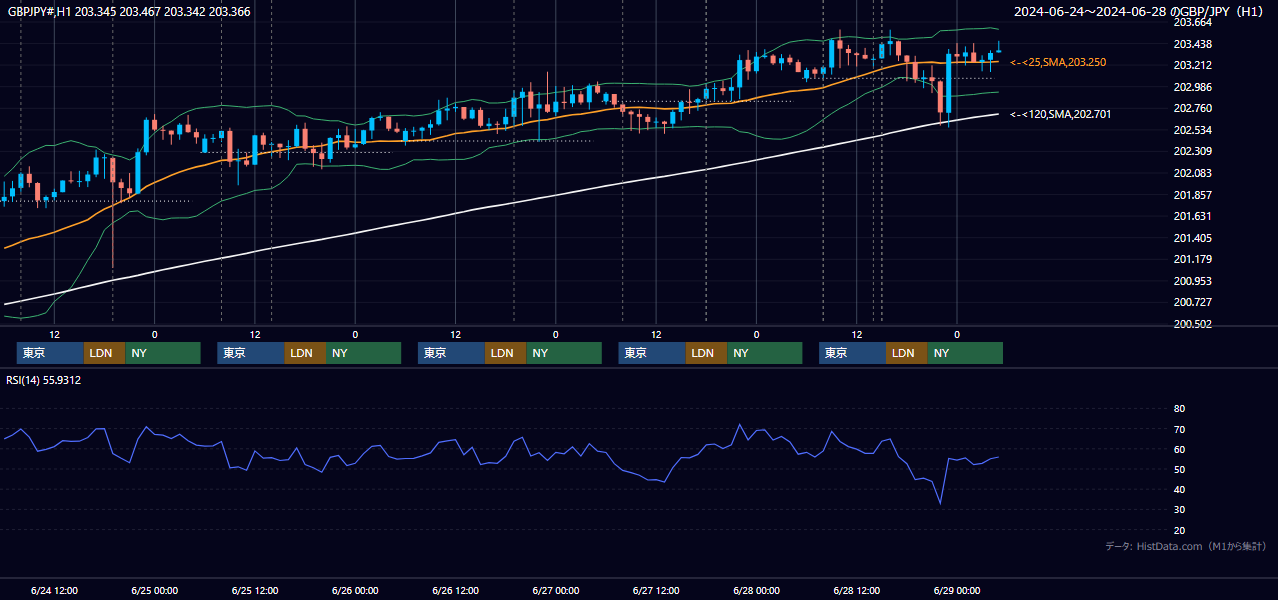Select the 6/25 00:00 date label

[154, 591]
